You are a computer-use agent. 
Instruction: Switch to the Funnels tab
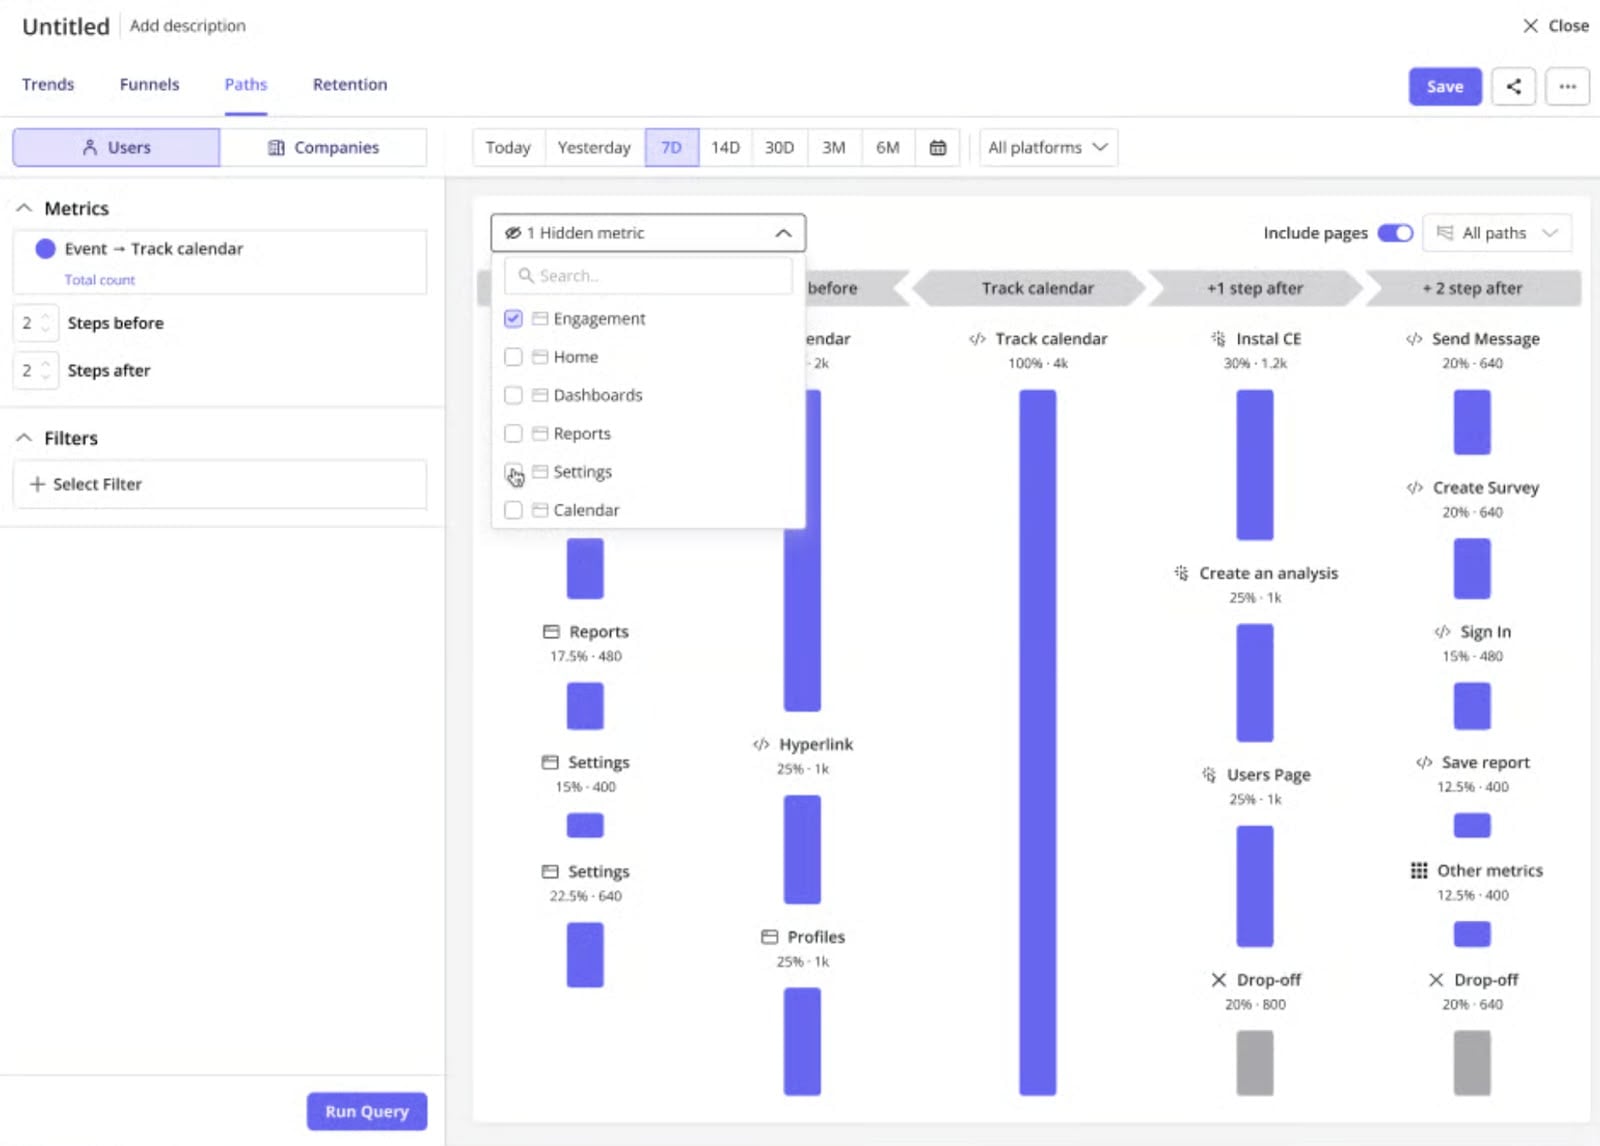(149, 85)
